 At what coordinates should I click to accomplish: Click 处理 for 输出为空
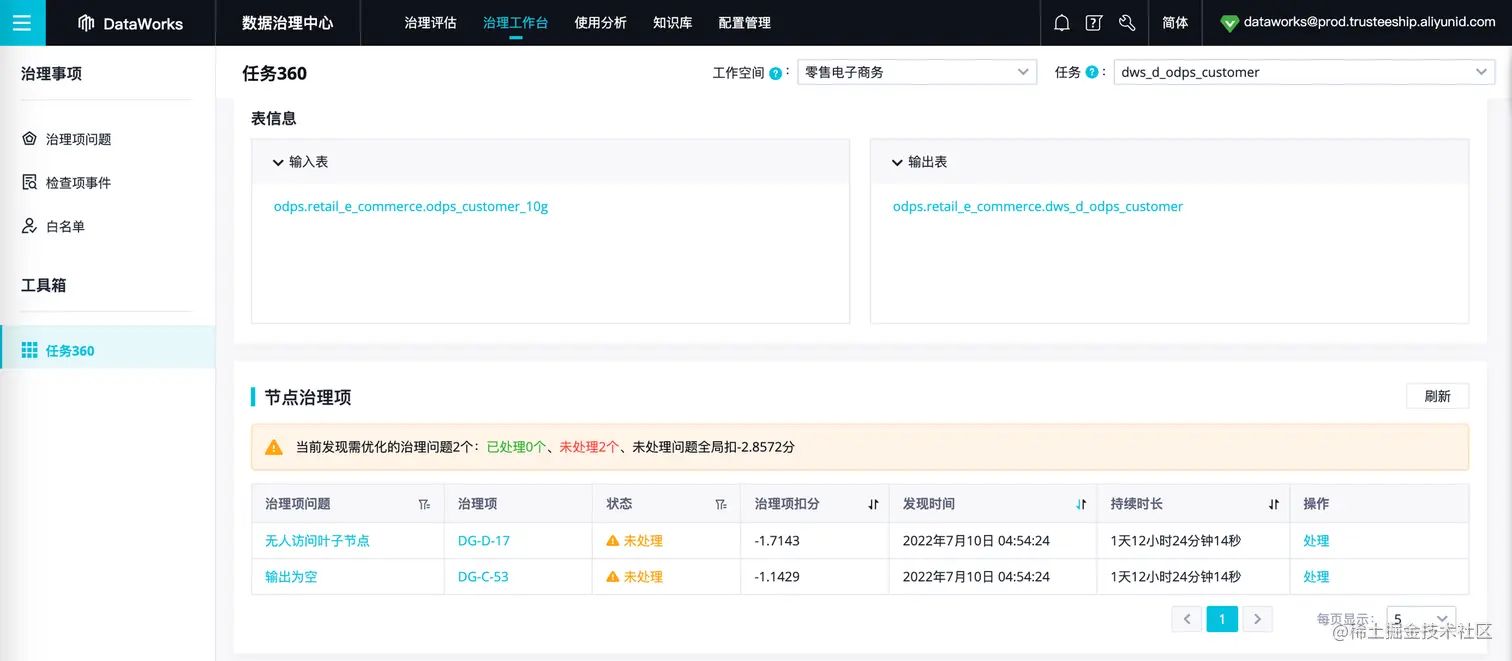[x=1316, y=576]
